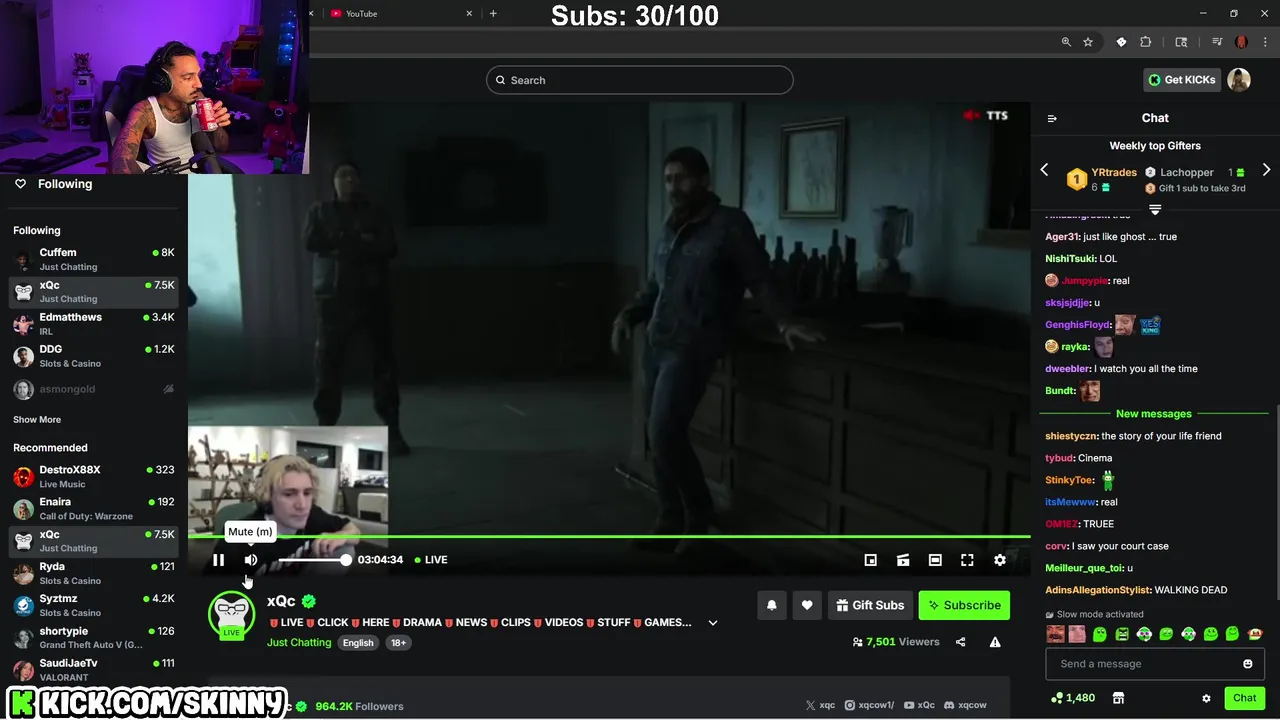Click the green Subscribe button

[964, 605]
